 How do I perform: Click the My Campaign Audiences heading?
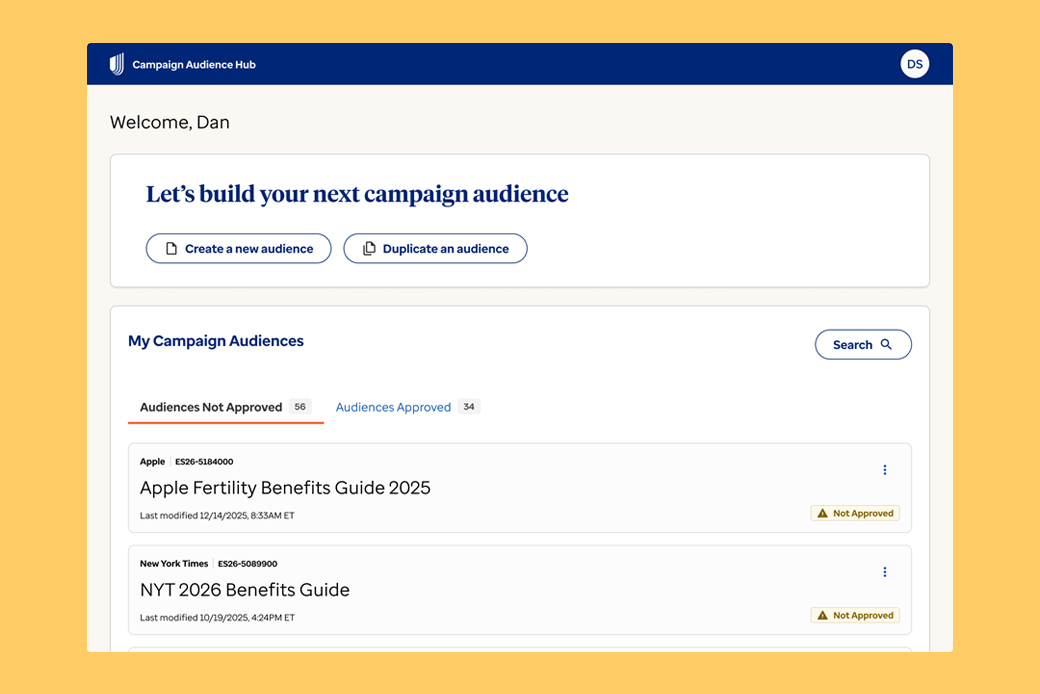pyautogui.click(x=216, y=341)
